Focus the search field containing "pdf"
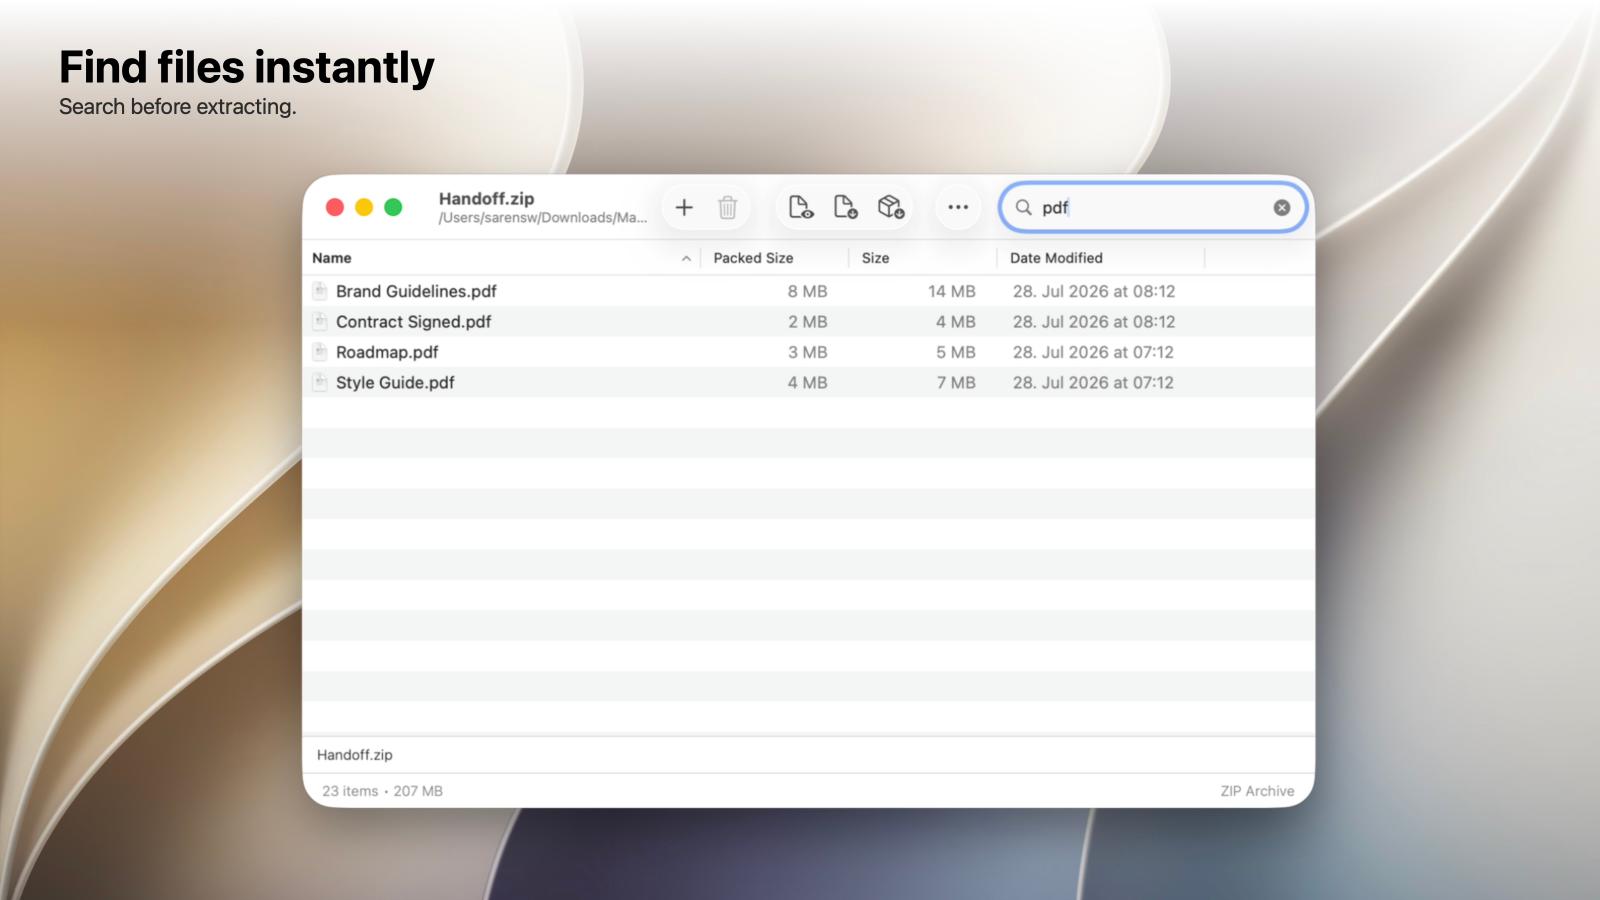The height and width of the screenshot is (900, 1600). point(1153,207)
